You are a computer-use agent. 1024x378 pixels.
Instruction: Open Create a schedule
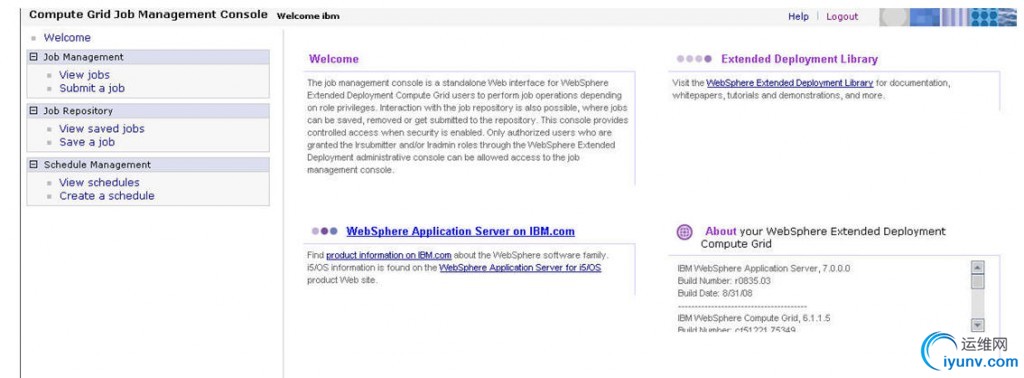(107, 196)
